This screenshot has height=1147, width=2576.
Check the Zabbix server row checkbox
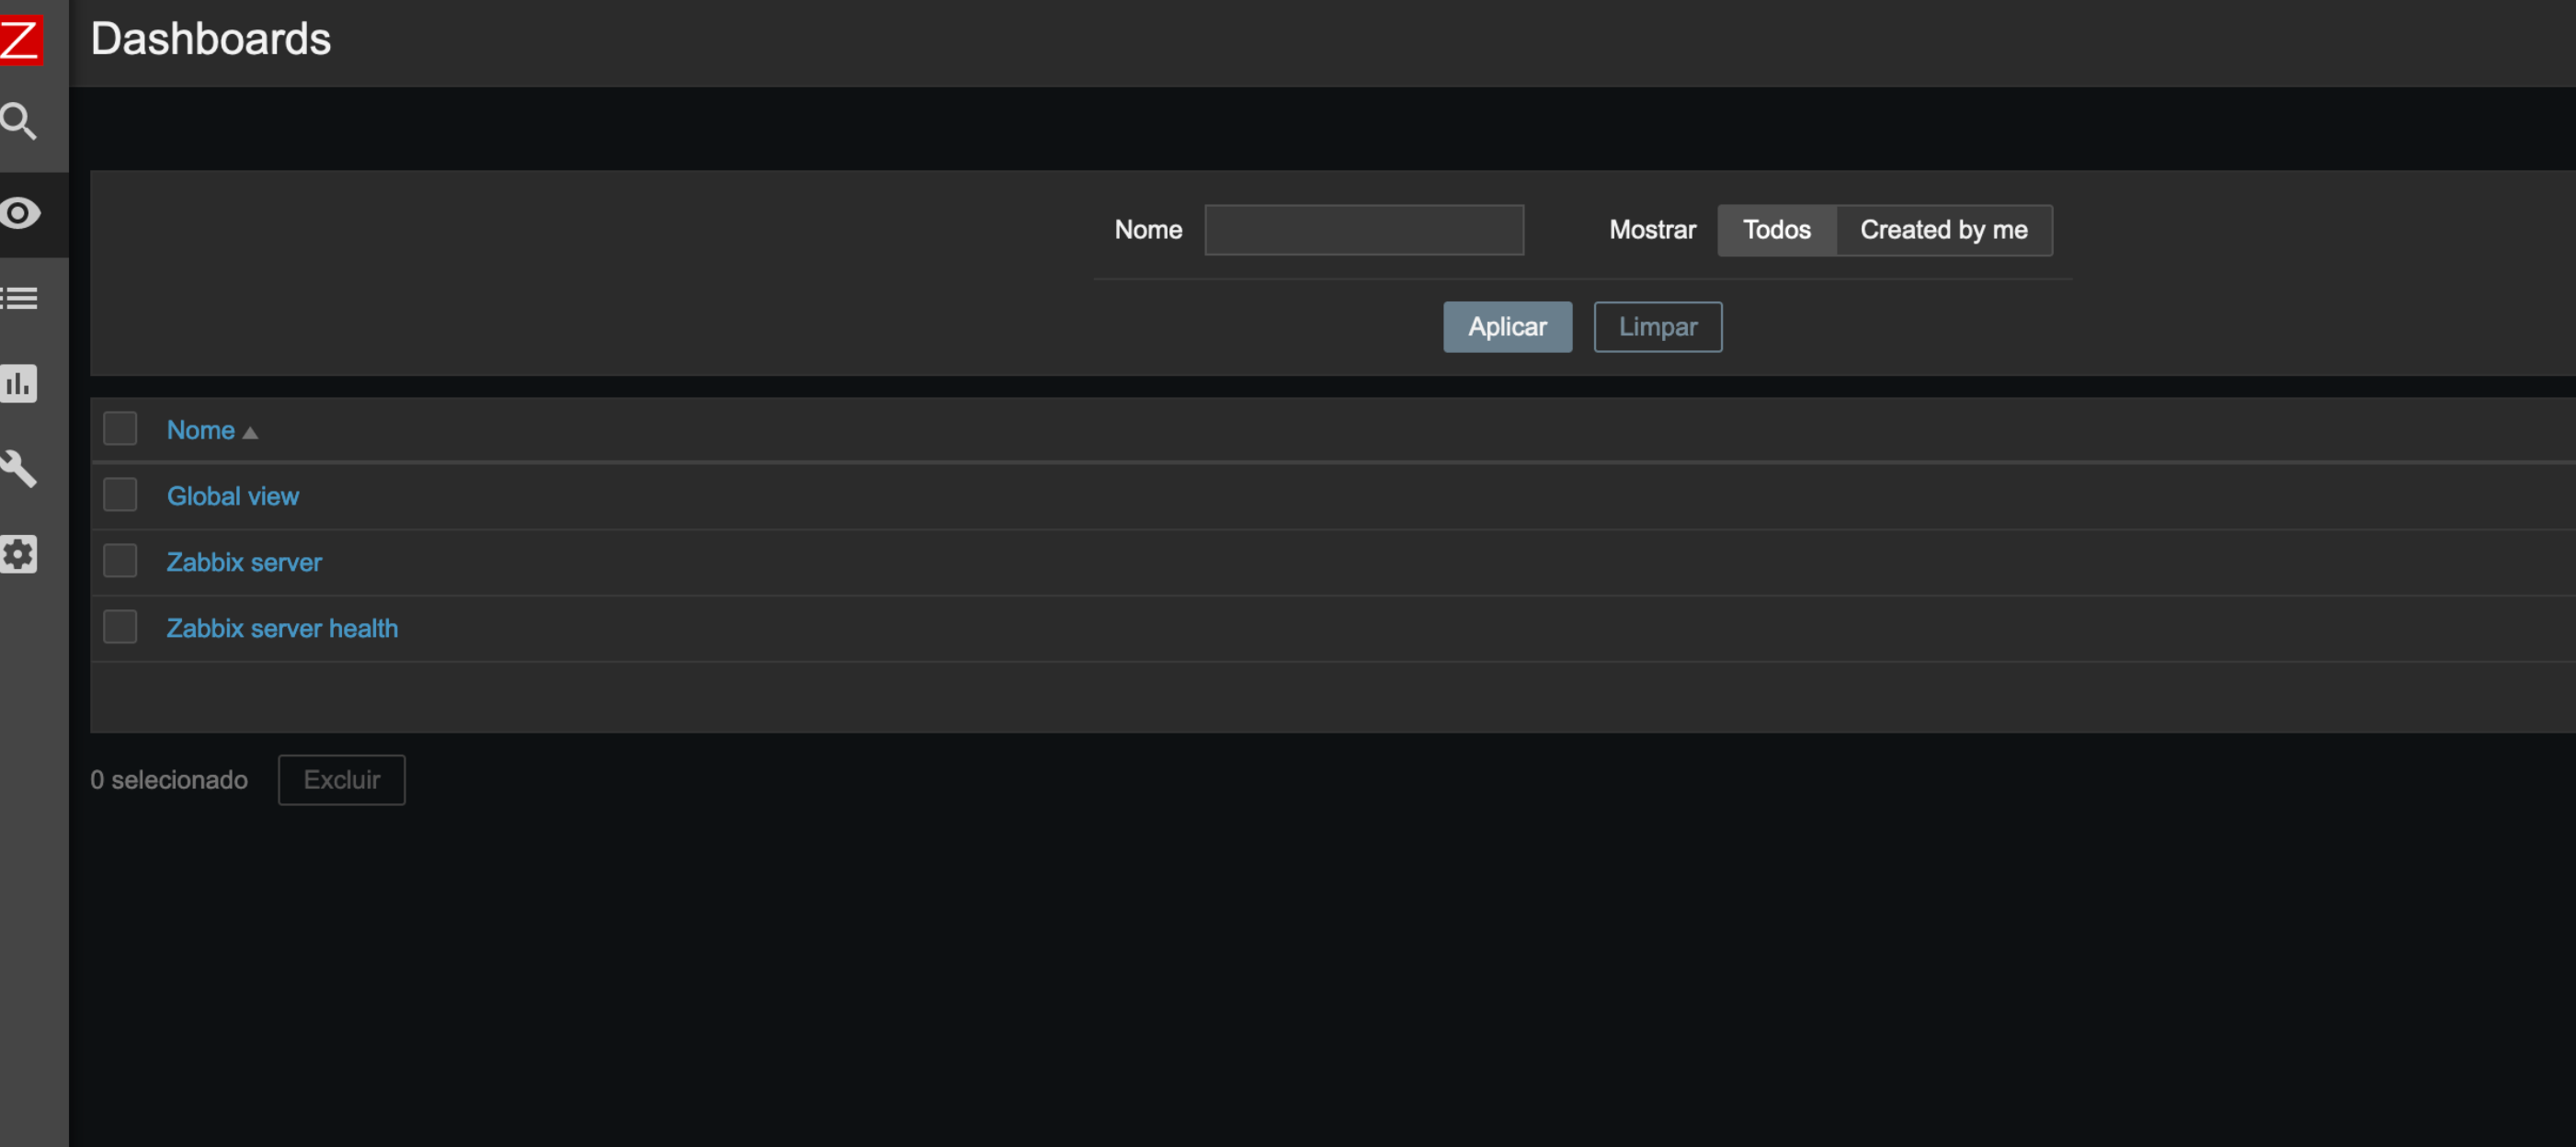pos(120,561)
